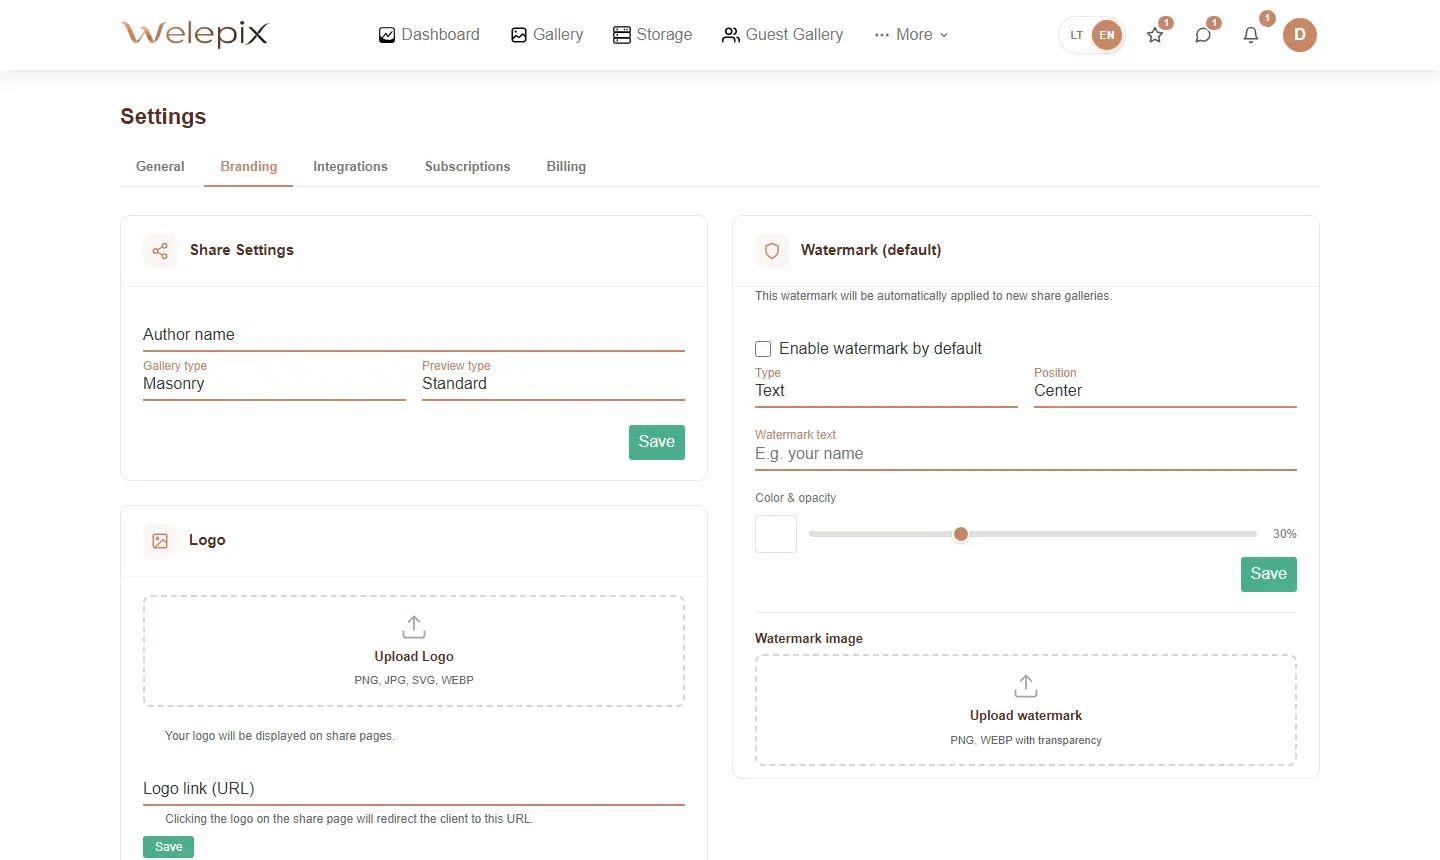1440x860 pixels.
Task: Open the watermark Position dropdown
Action: 1165,388
